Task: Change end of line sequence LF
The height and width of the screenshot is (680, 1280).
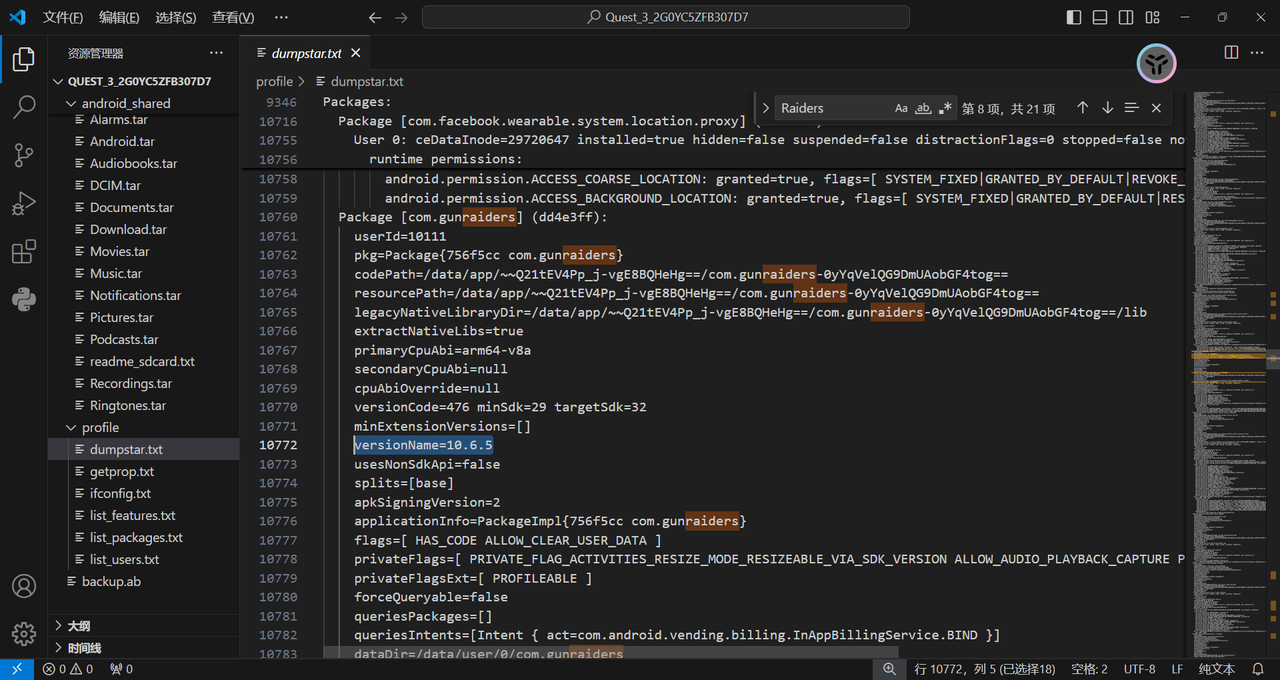Action: click(x=1177, y=669)
